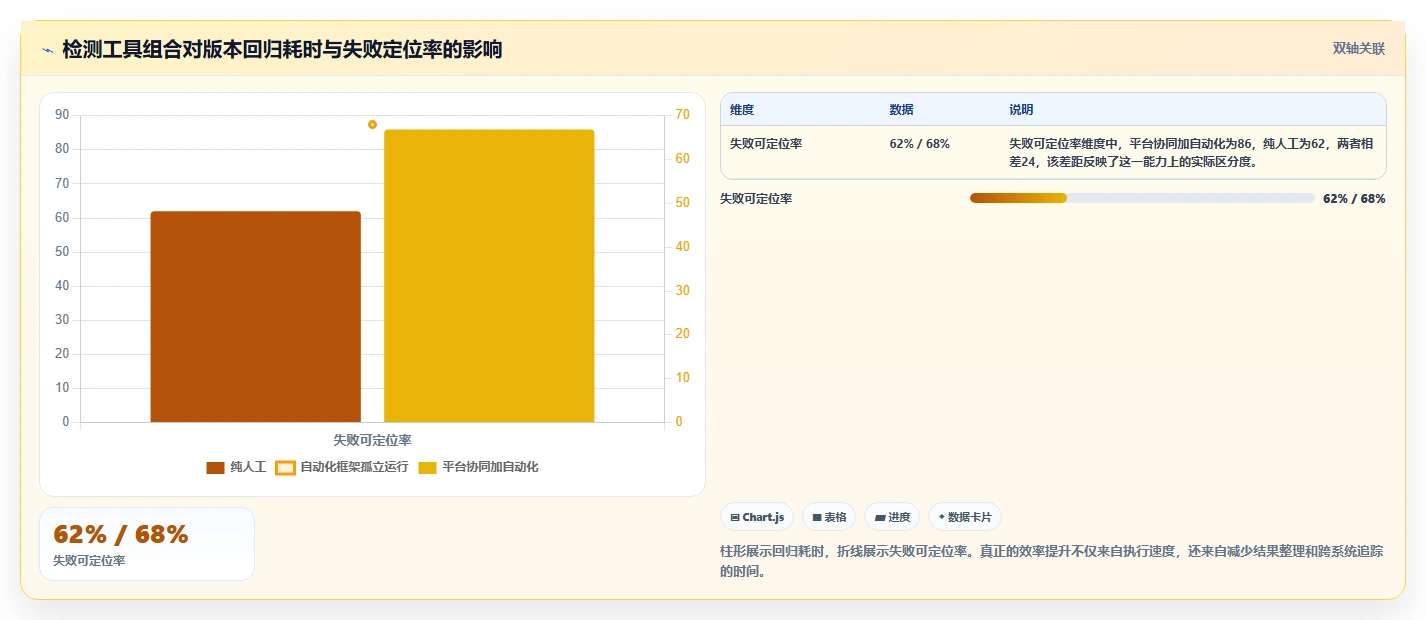Click the 62% / 68% value beside progress bar
Image resolution: width=1426 pixels, height=620 pixels.
point(1354,199)
